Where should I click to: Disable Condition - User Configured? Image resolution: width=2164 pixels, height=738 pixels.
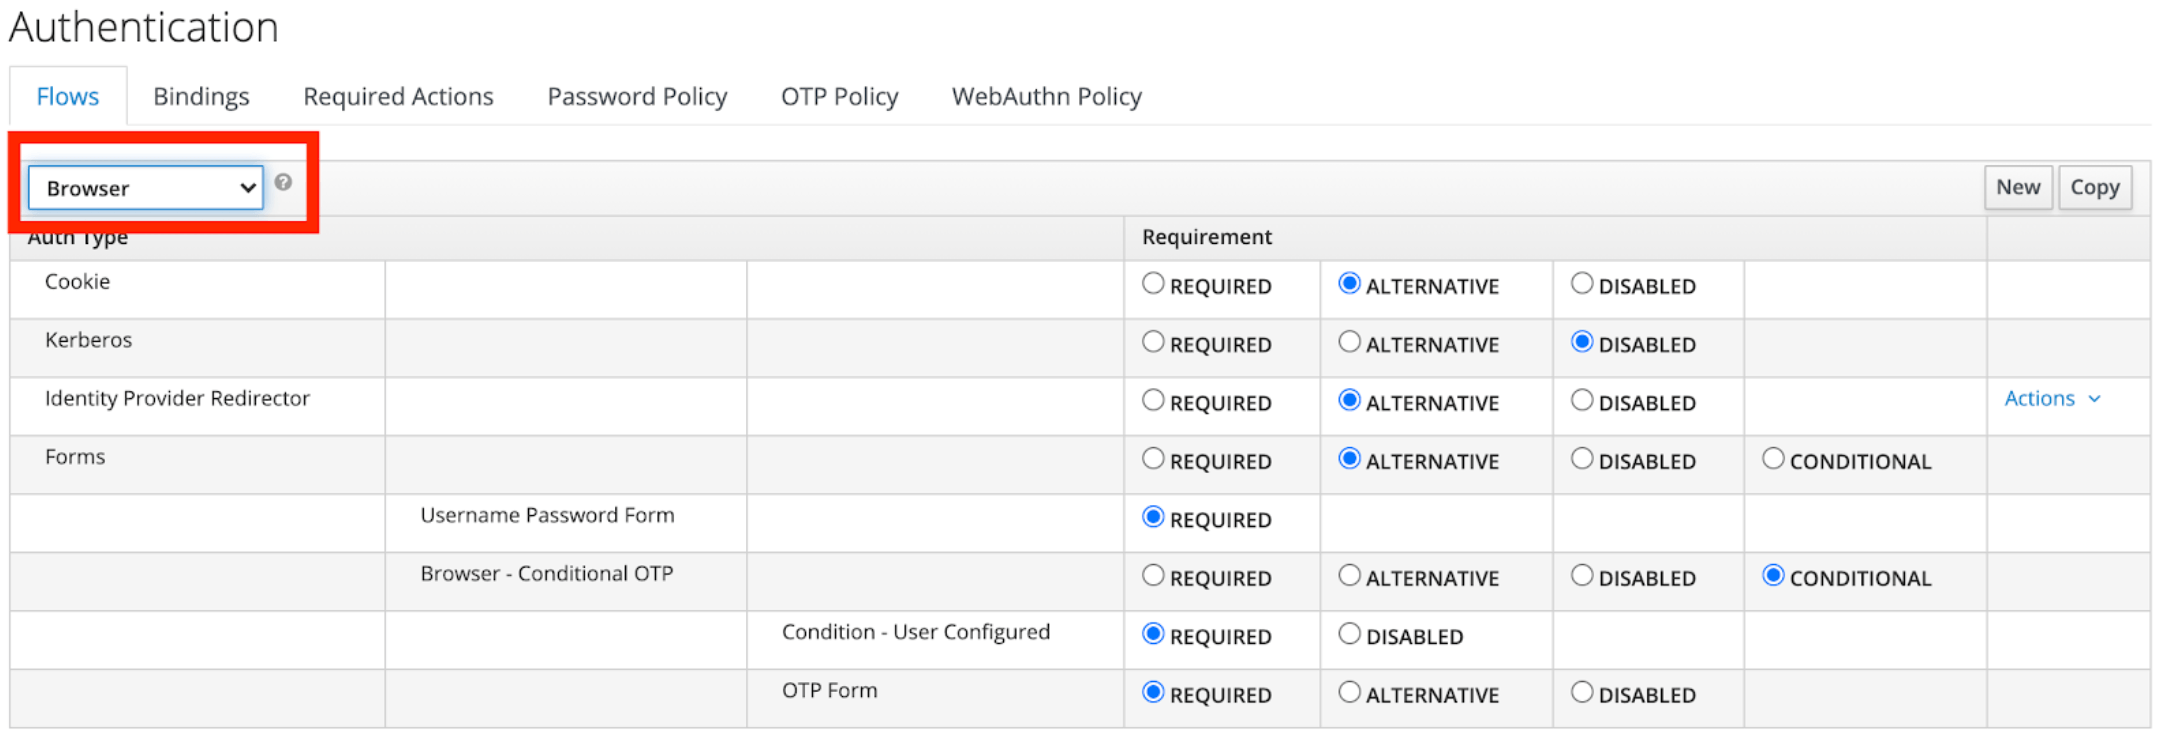[1349, 633]
